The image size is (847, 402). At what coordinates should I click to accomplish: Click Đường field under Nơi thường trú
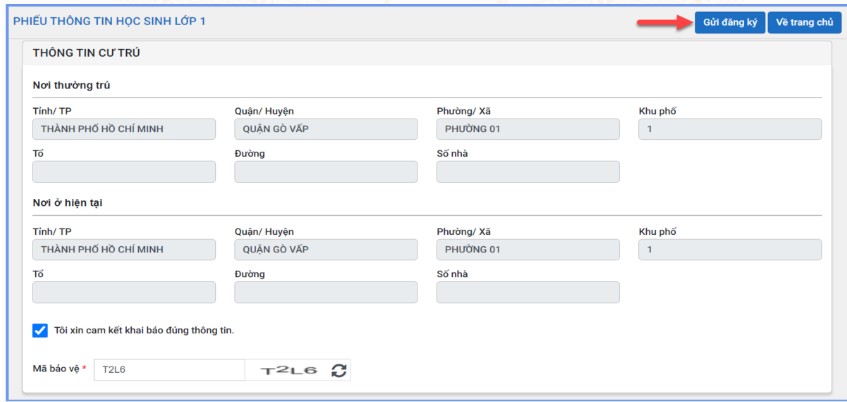[x=326, y=172]
